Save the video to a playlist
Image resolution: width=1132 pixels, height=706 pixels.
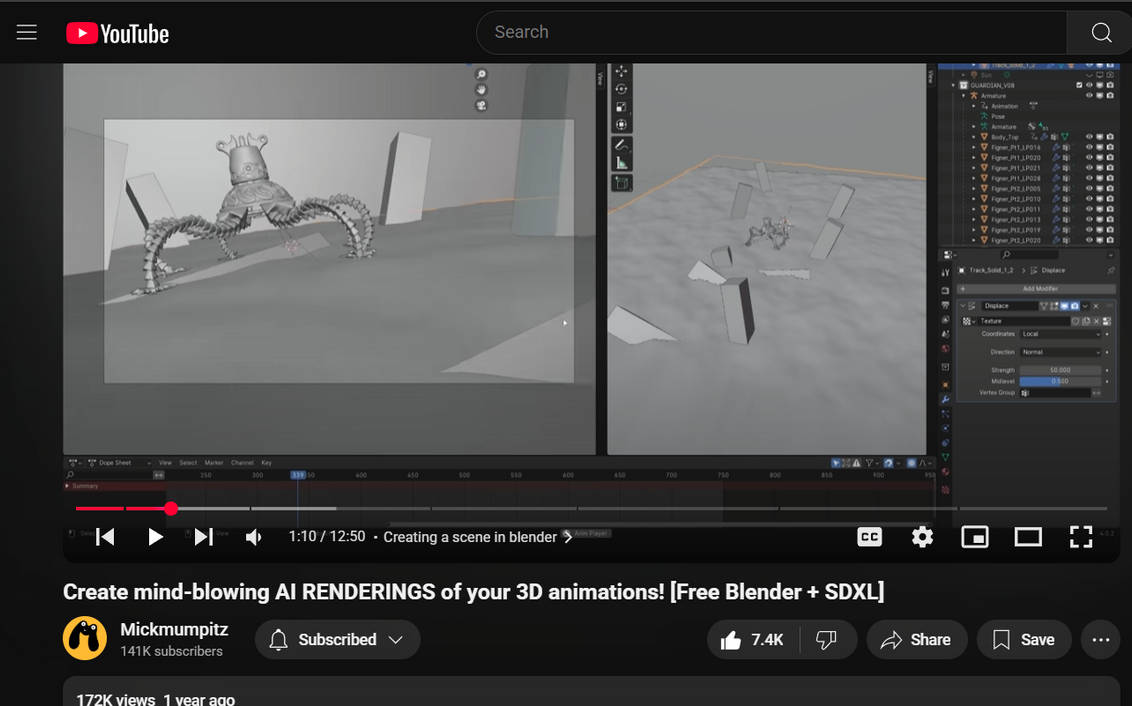click(x=1024, y=640)
